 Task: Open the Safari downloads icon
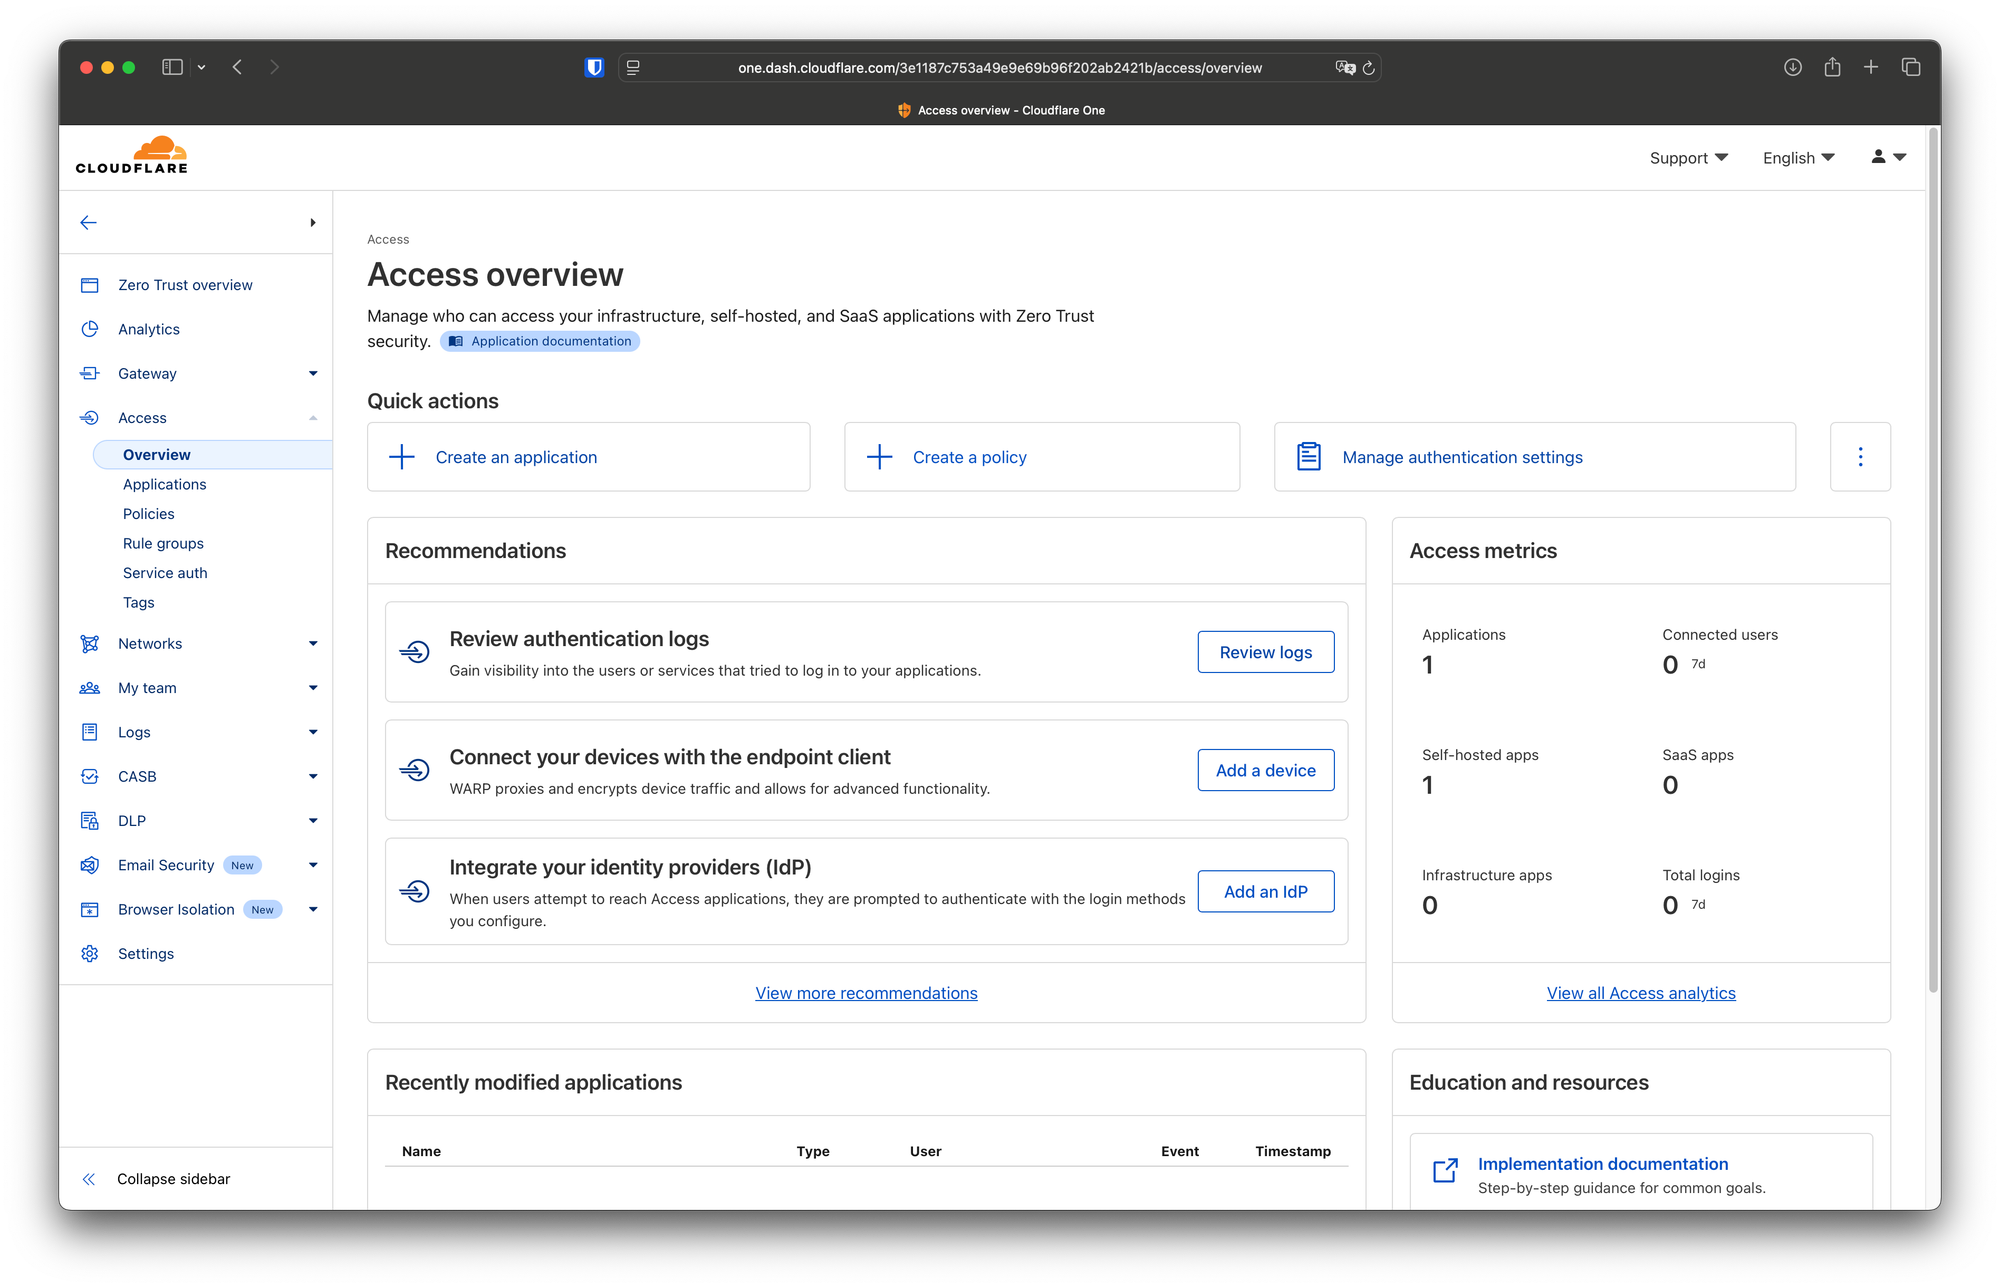click(x=1792, y=67)
